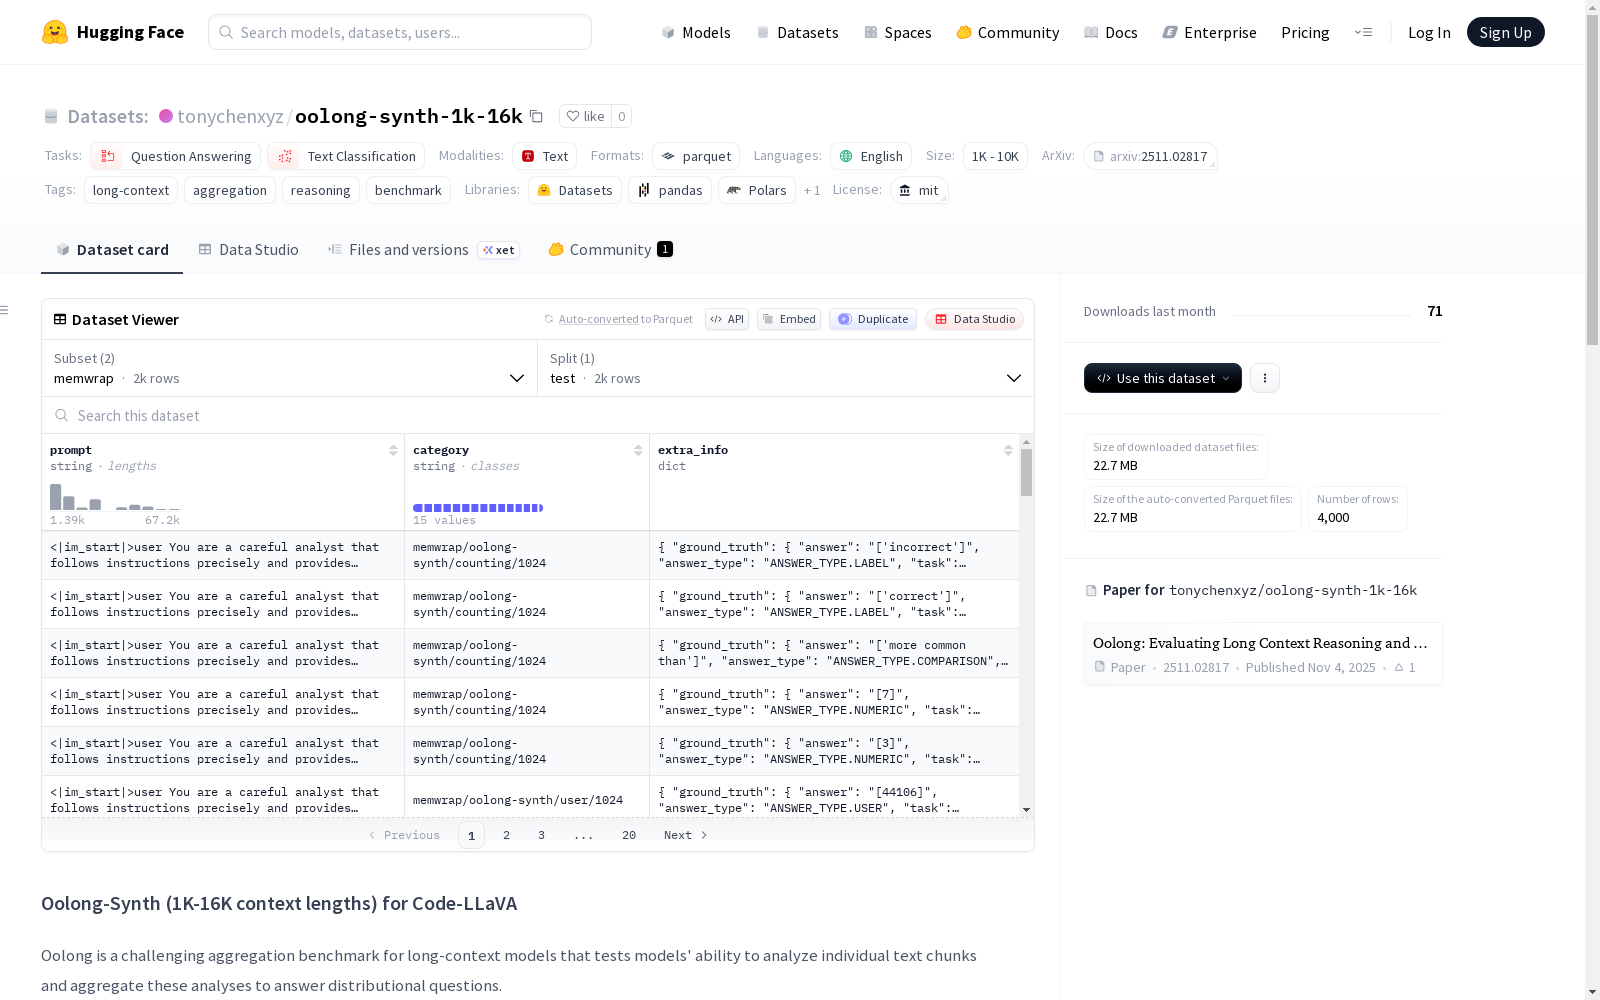Click the Dataset Viewer table icon

[60, 319]
